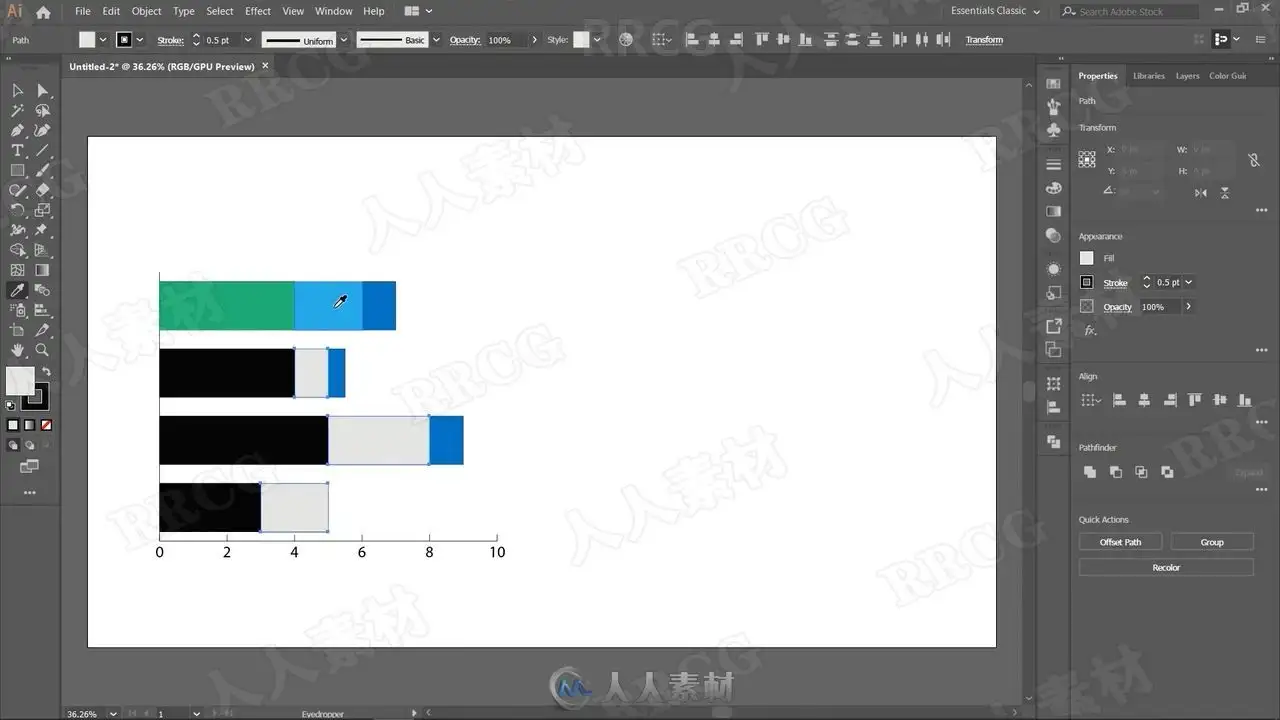Screen dimensions: 1280x720
Task: Click the Pathfinder Minus Front icon
Action: tap(1116, 472)
